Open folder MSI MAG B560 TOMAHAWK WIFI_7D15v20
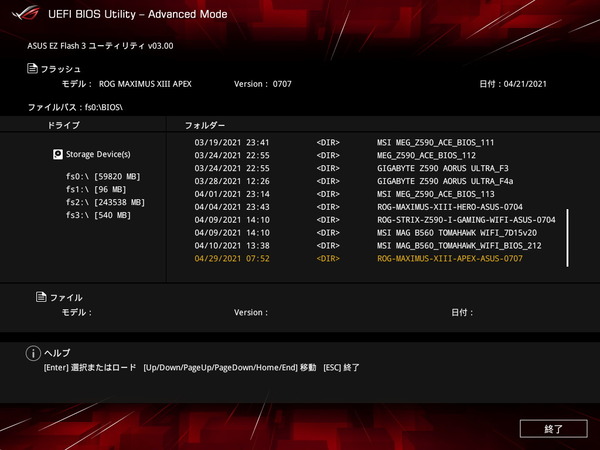This screenshot has height=450, width=600. [x=457, y=233]
